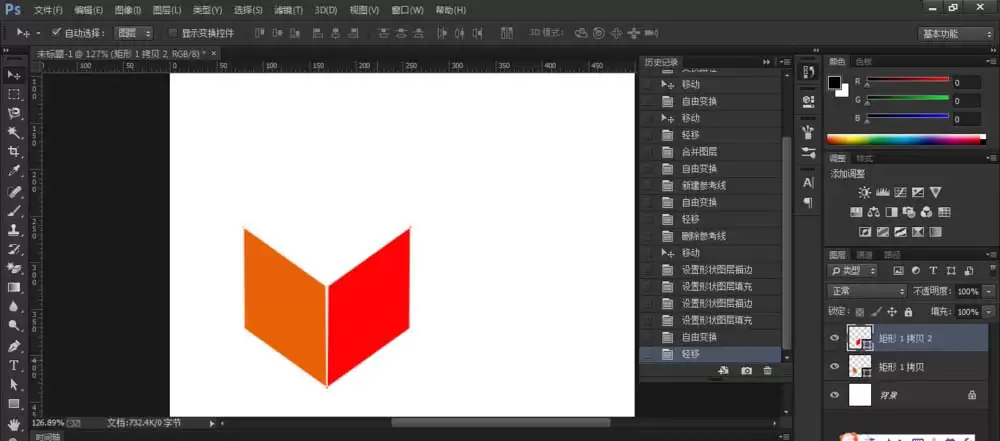Open the 文件(F) menu
Viewport: 1000px width, 441px height.
point(48,10)
